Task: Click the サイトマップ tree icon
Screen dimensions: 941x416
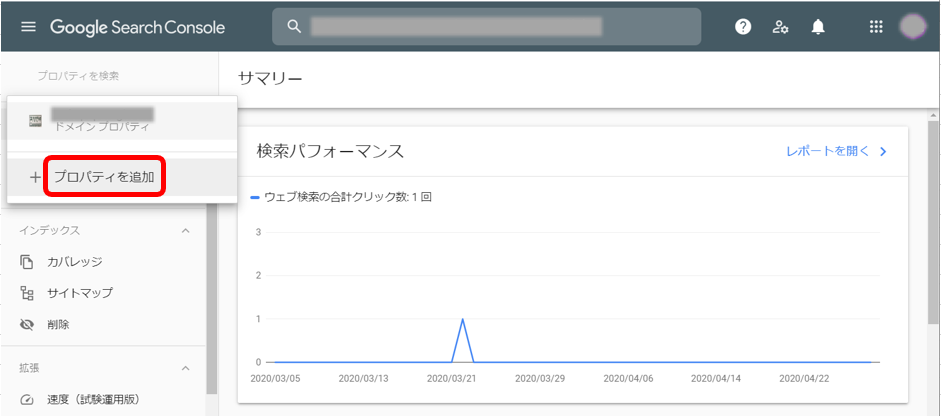Action: (x=26, y=294)
